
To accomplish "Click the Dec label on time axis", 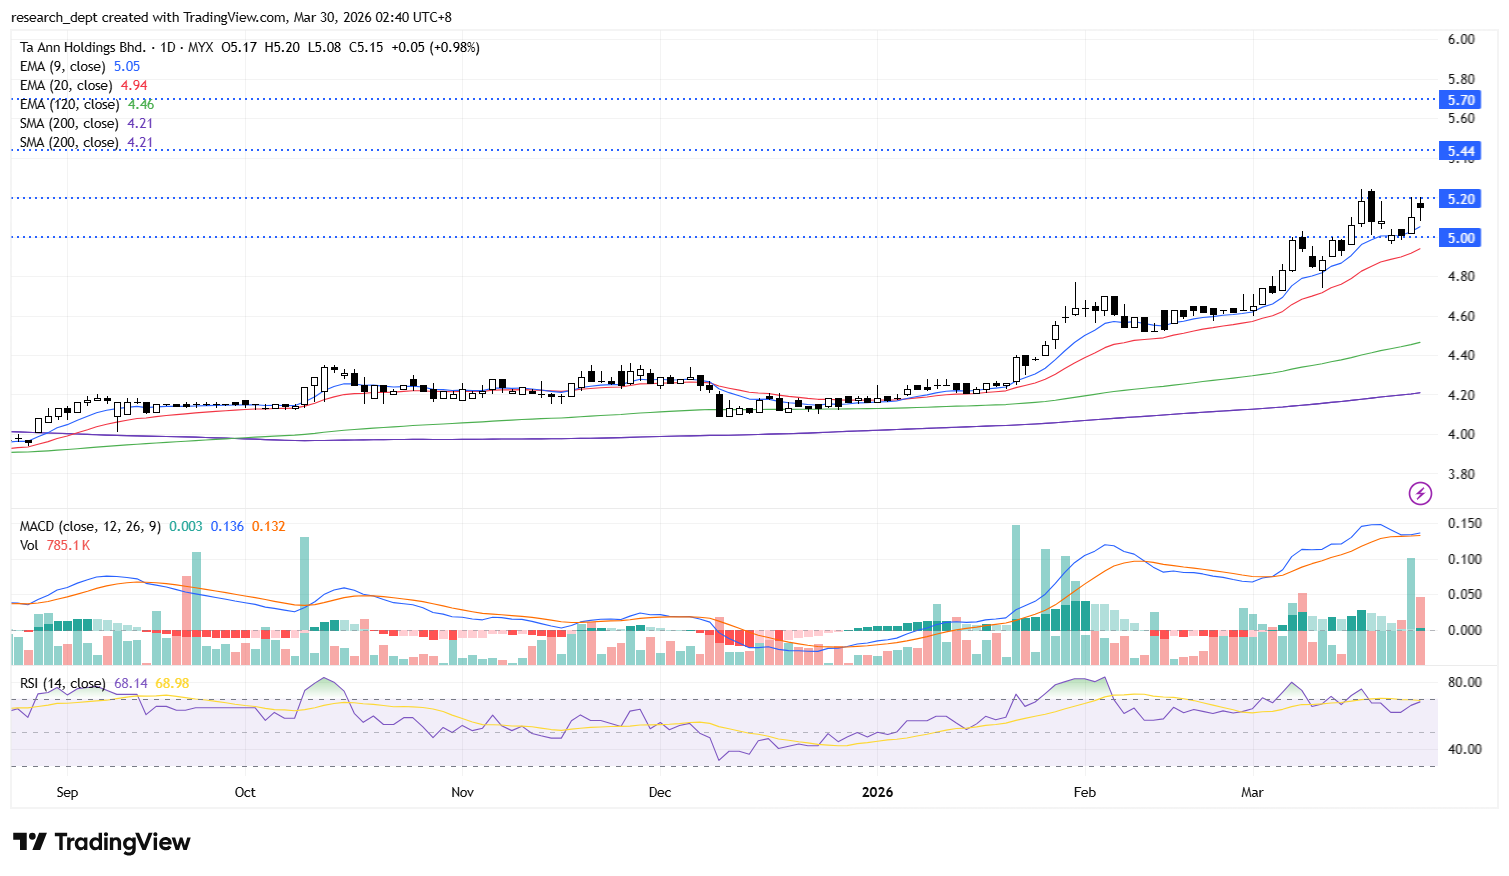I will point(660,793).
